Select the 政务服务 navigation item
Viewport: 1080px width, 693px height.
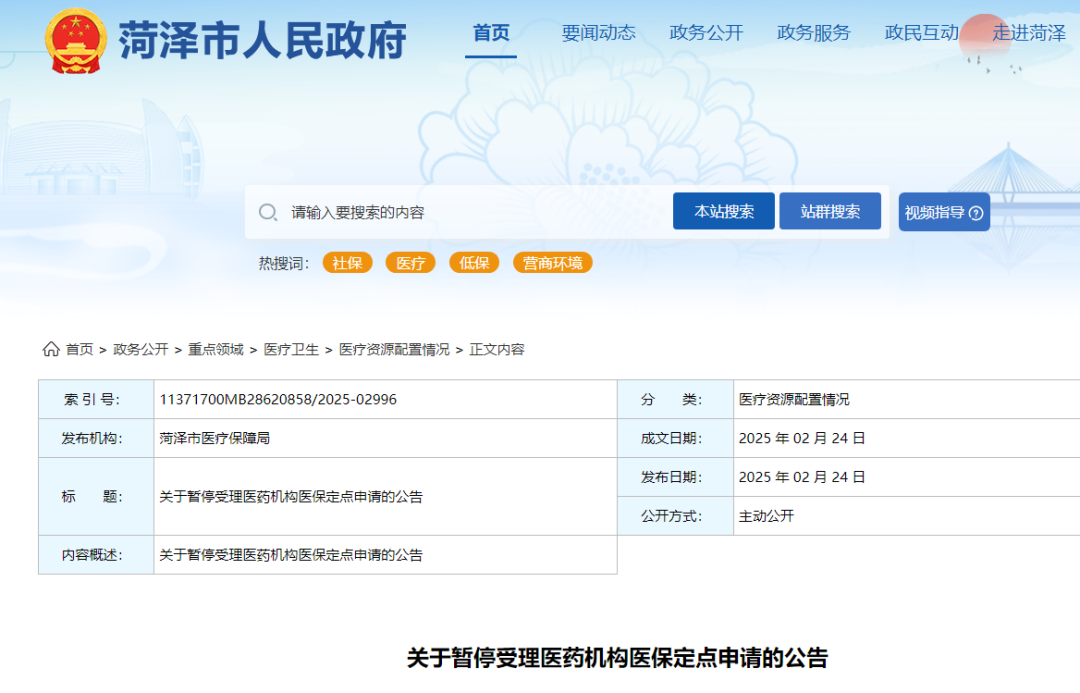813,33
